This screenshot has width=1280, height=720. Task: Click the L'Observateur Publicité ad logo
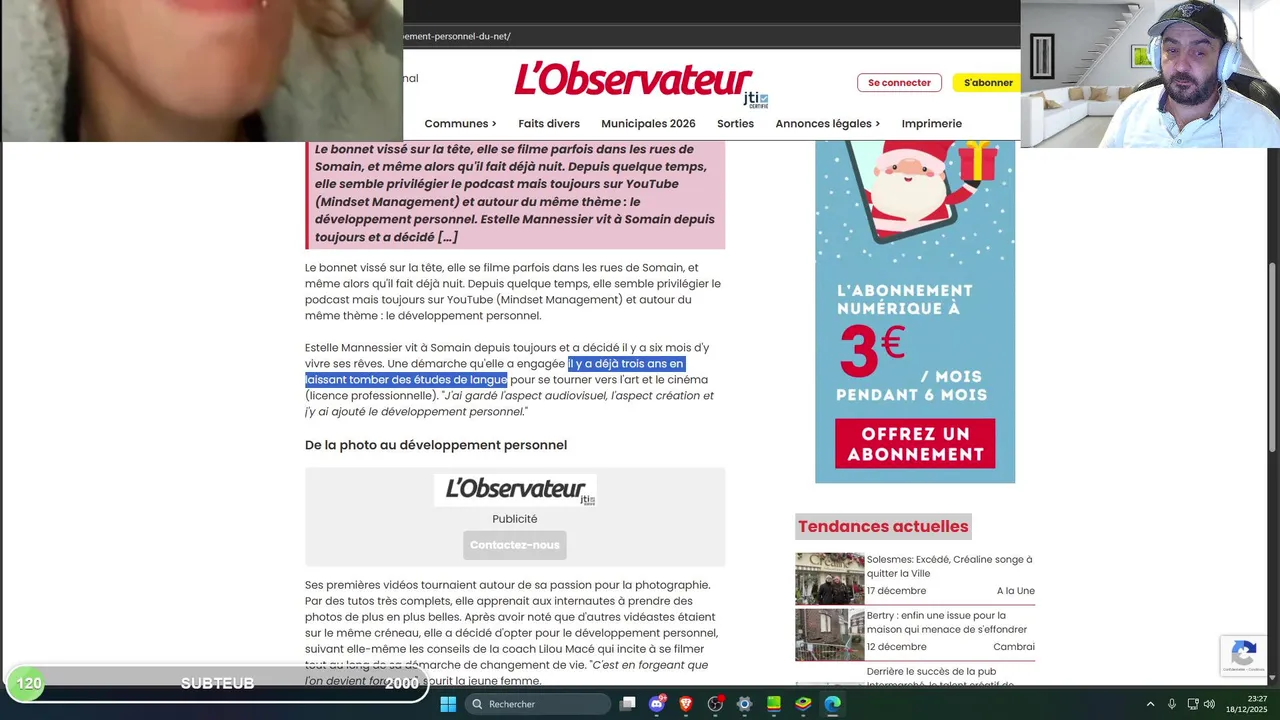515,490
